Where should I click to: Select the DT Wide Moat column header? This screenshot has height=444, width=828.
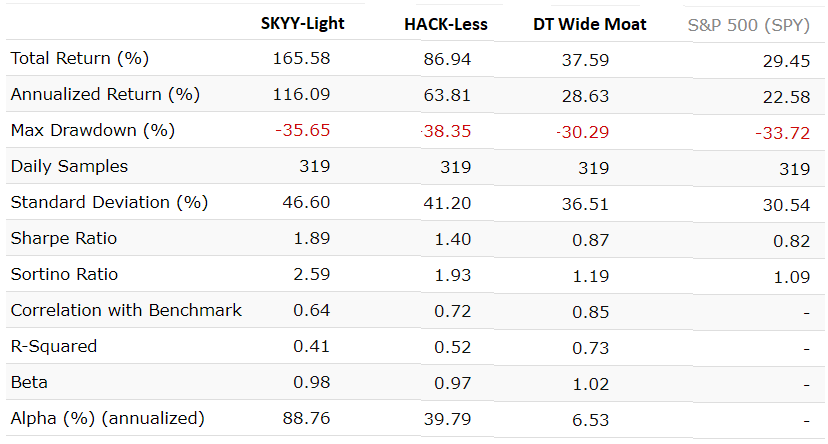pos(589,24)
